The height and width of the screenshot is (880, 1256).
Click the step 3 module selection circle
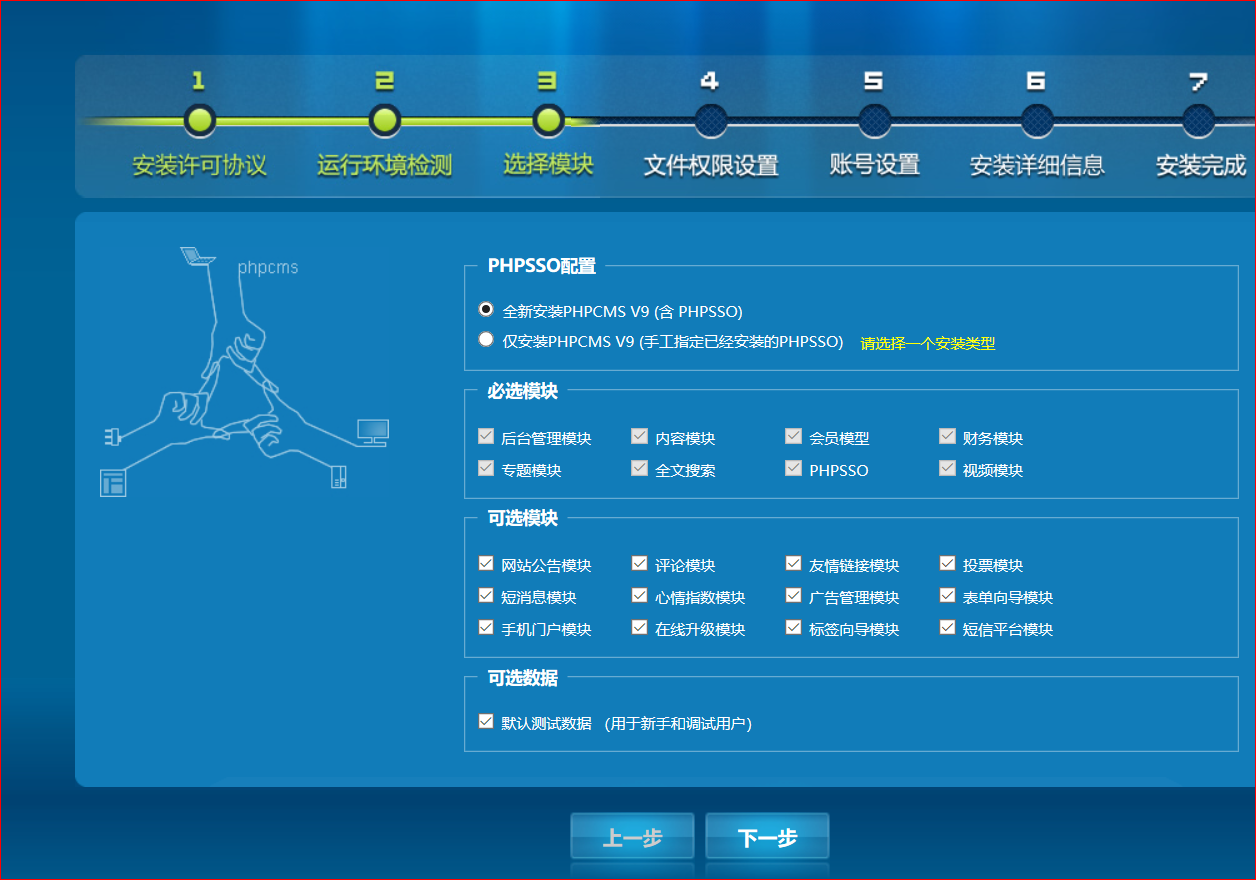click(x=548, y=121)
